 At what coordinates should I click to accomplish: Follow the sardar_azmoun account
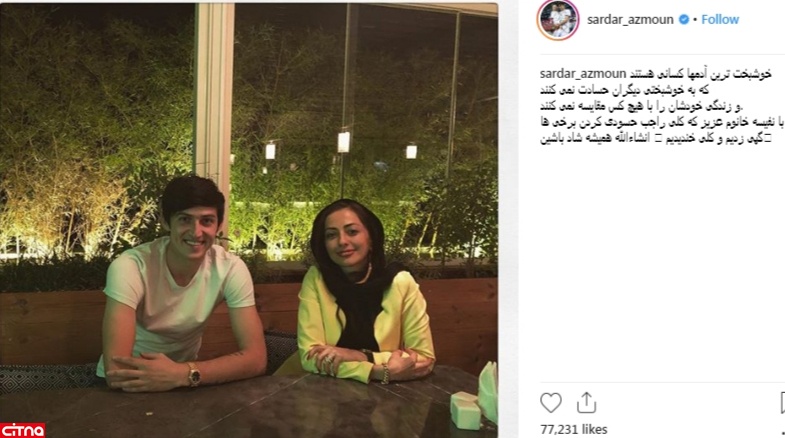(x=720, y=20)
